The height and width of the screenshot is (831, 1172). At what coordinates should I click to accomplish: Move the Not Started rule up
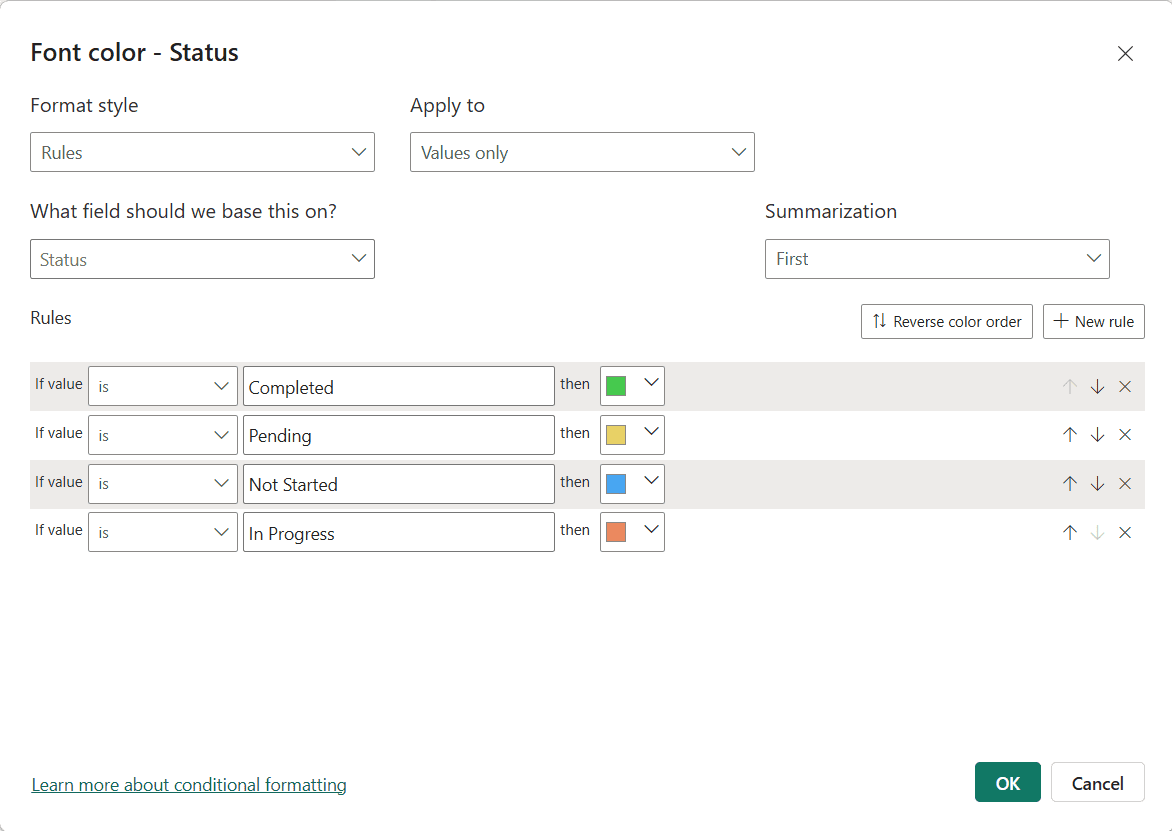click(1070, 484)
